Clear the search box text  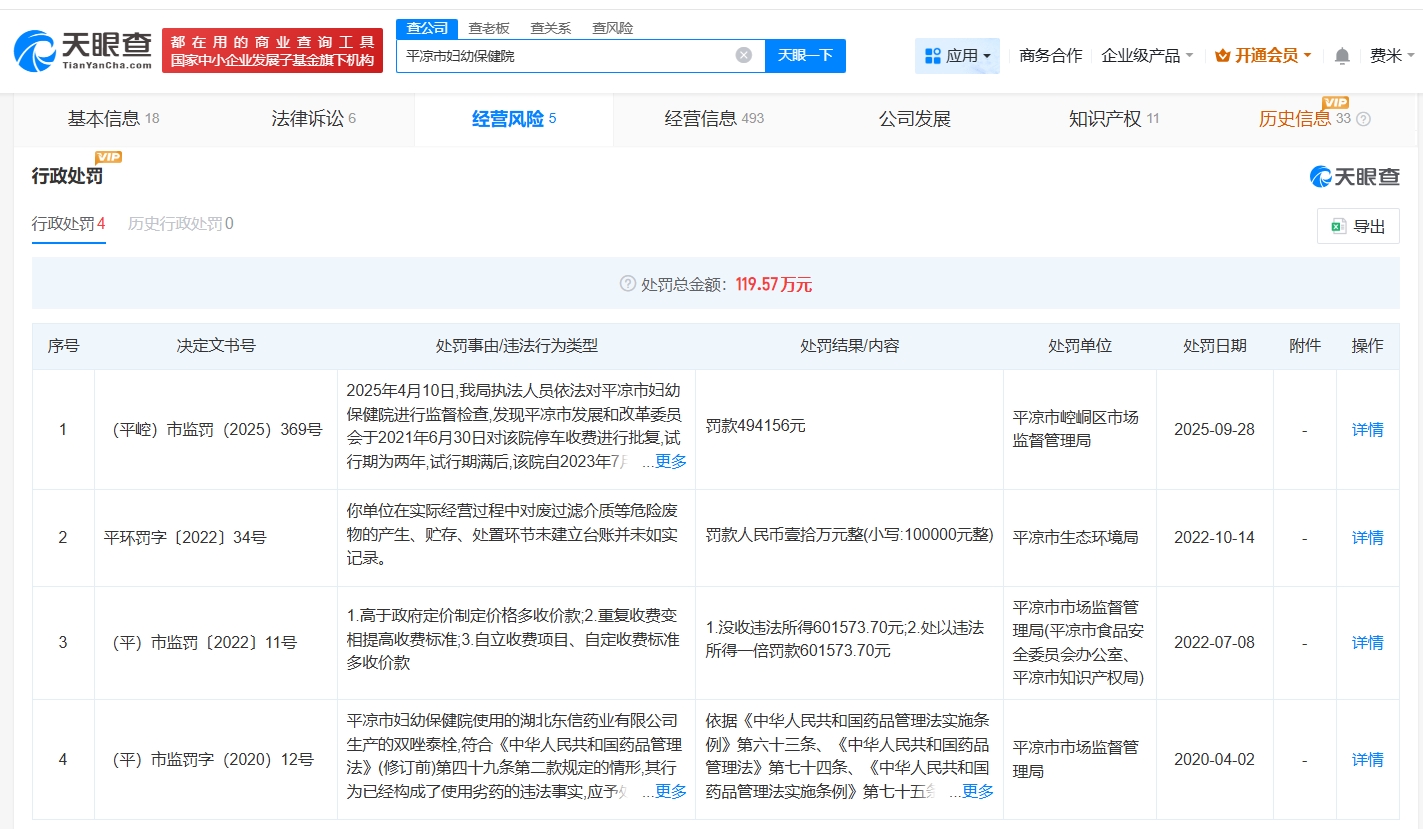743,55
